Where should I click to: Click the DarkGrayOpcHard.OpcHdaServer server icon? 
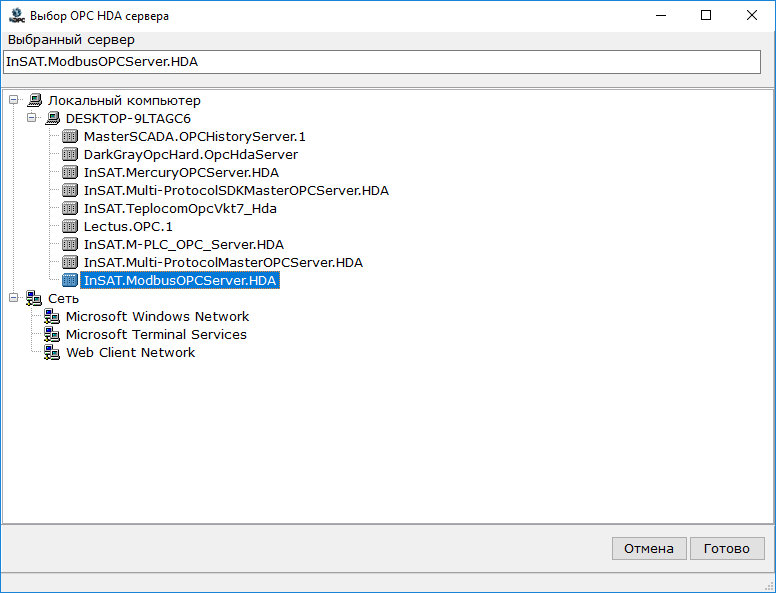70,154
